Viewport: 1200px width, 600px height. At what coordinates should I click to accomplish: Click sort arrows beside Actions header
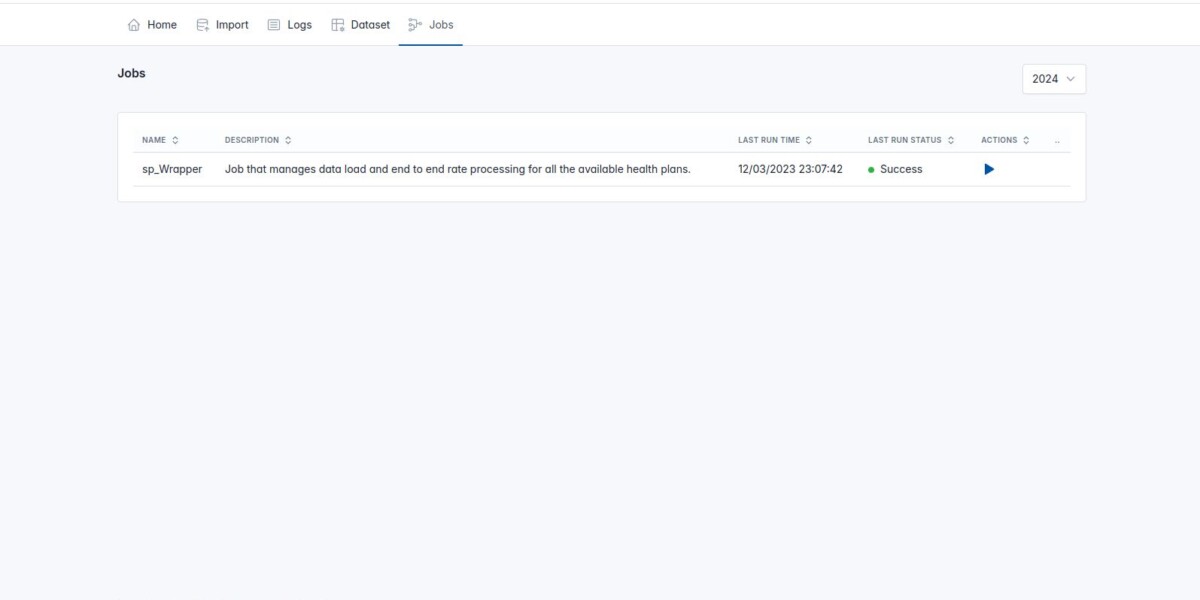pos(1026,140)
